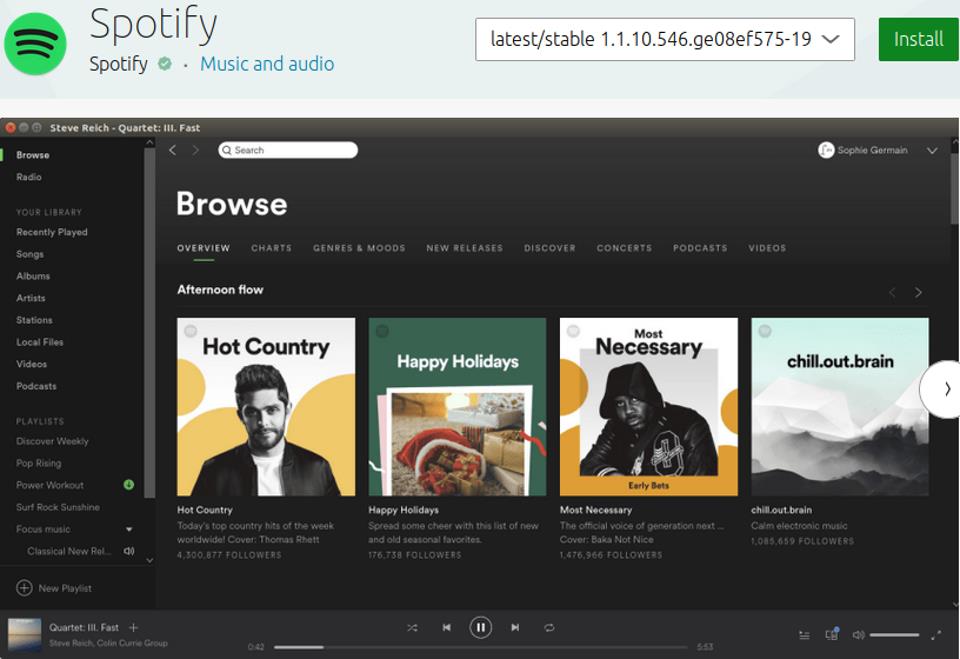Open the Happy Holidays playlist cover
The width and height of the screenshot is (960, 659).
click(x=457, y=407)
